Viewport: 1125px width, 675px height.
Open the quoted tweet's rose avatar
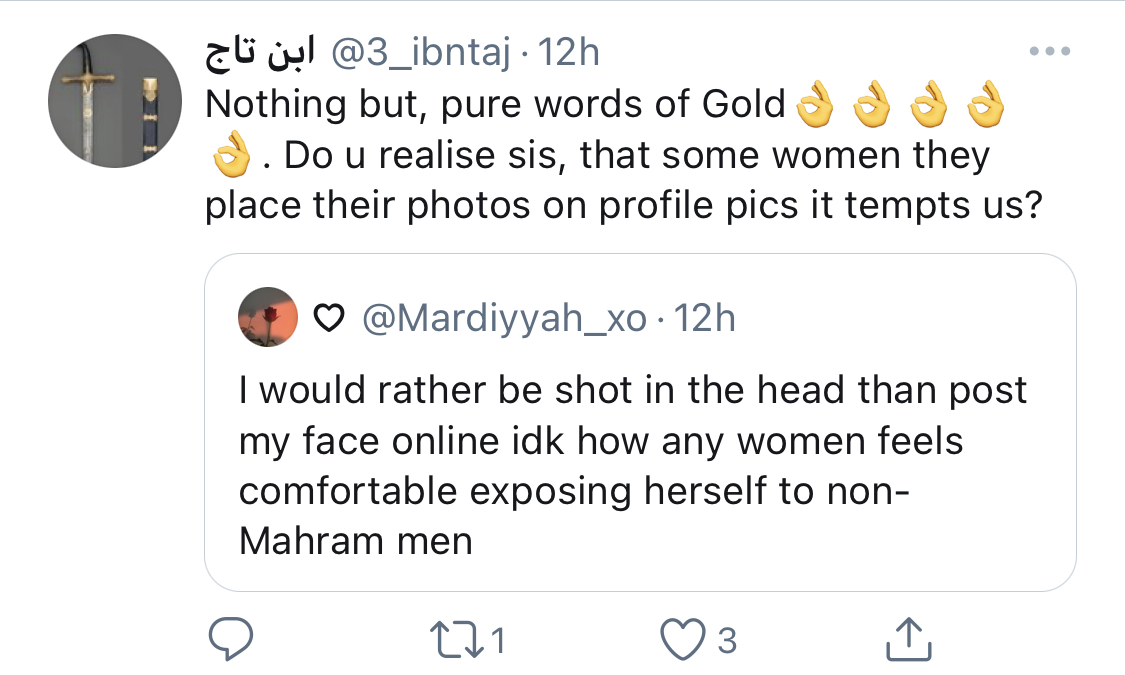click(267, 318)
